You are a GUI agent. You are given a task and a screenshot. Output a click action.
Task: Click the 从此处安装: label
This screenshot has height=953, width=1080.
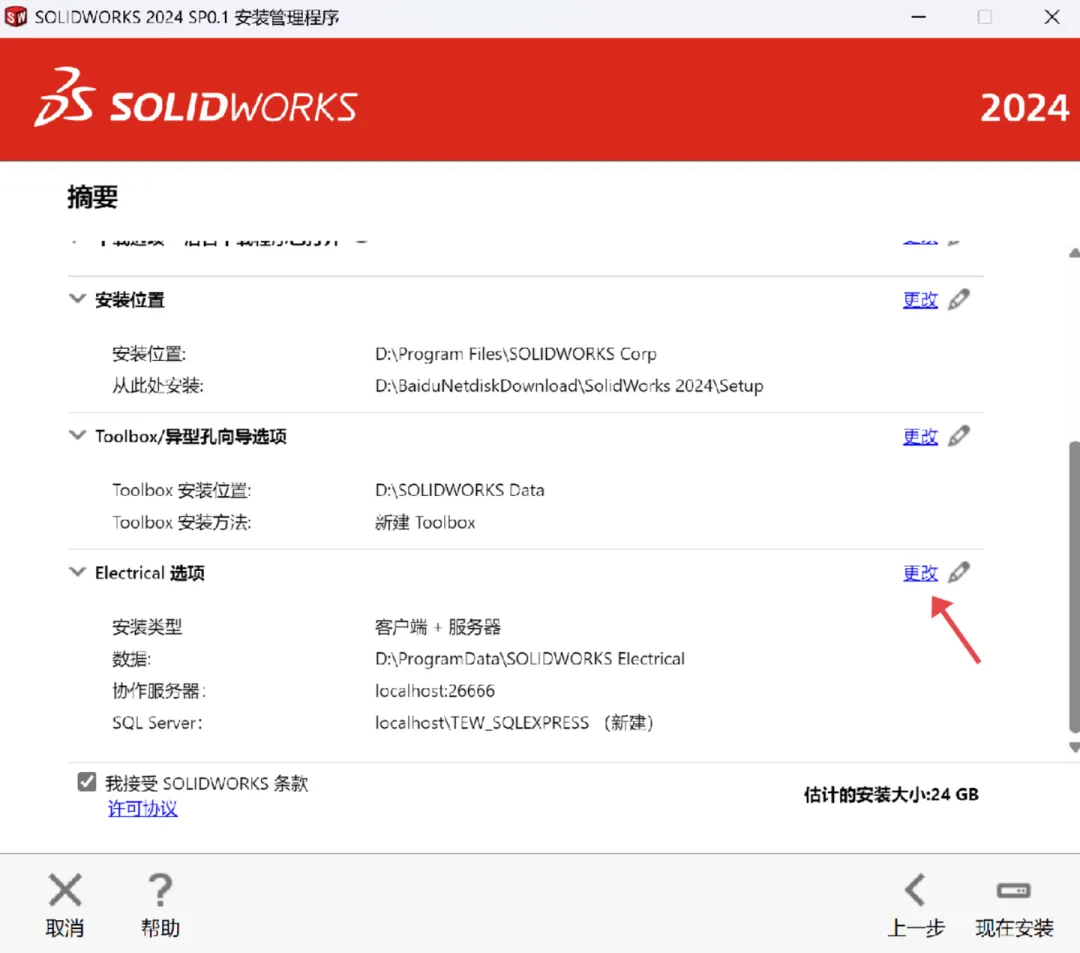point(158,386)
